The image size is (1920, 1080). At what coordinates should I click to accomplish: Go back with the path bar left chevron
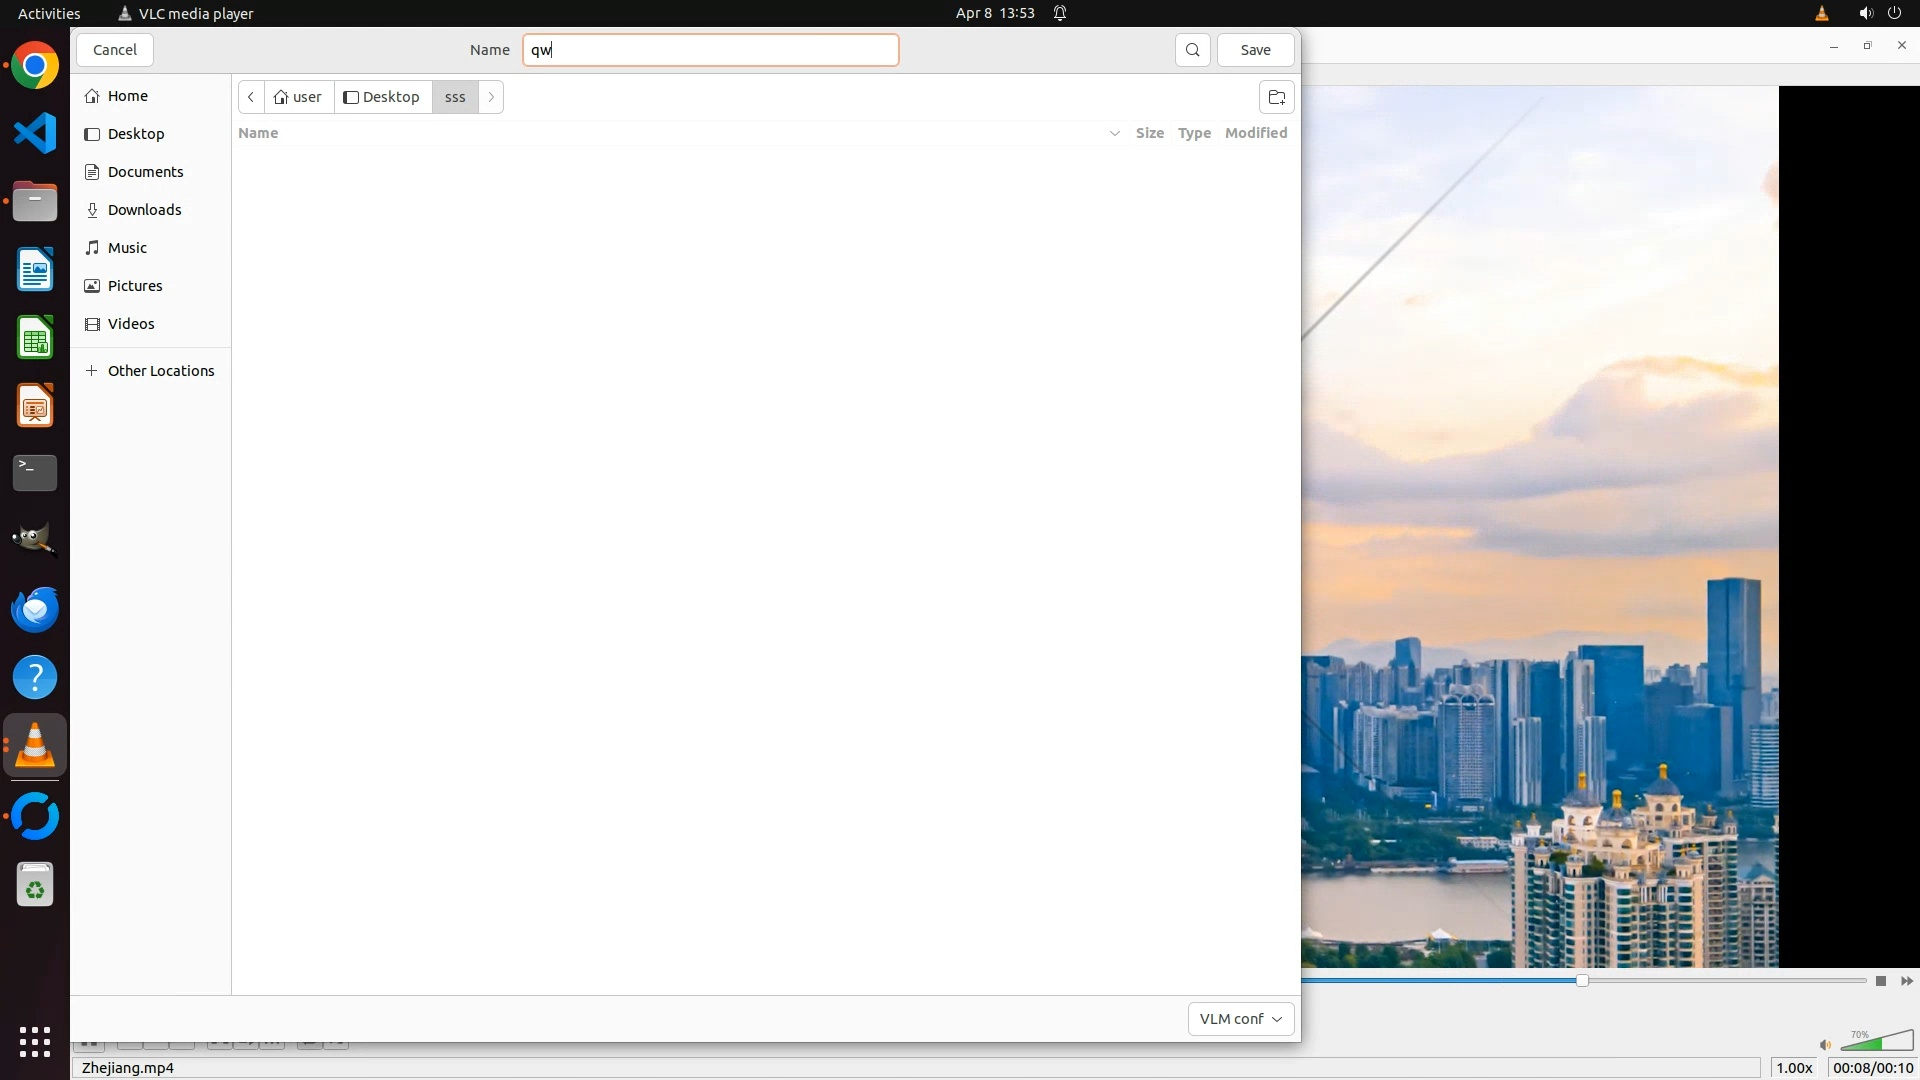point(251,97)
